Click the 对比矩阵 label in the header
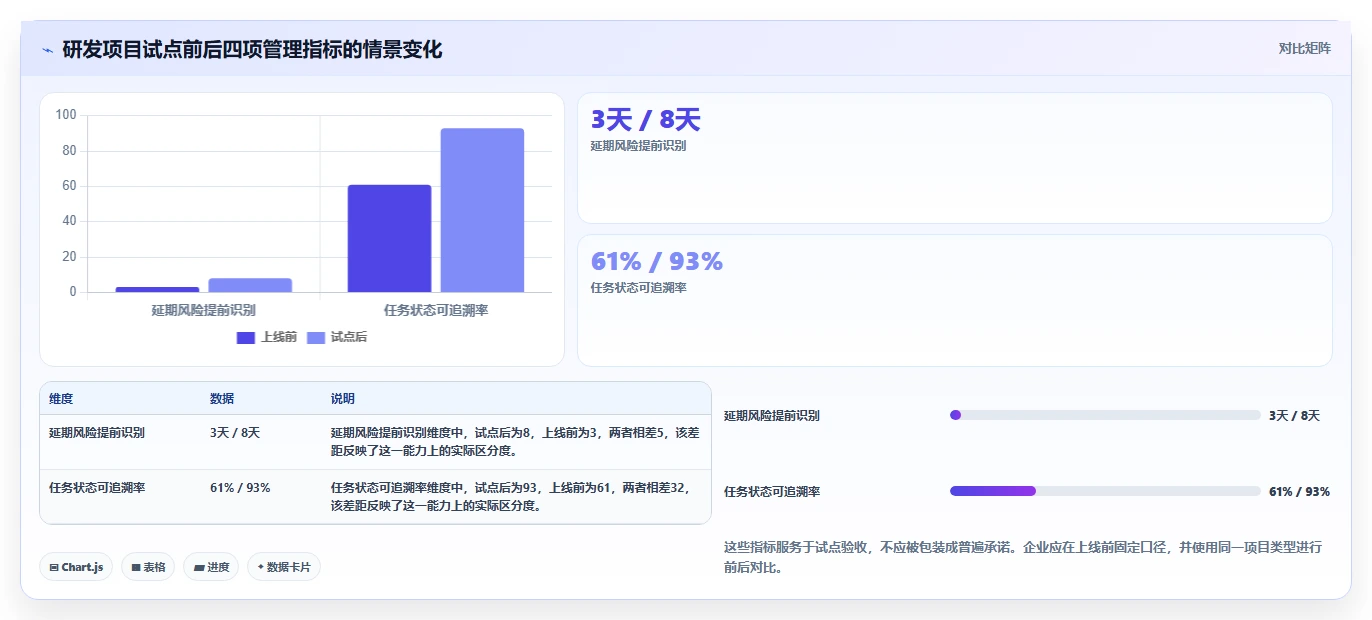1372x620 pixels. point(1304,48)
